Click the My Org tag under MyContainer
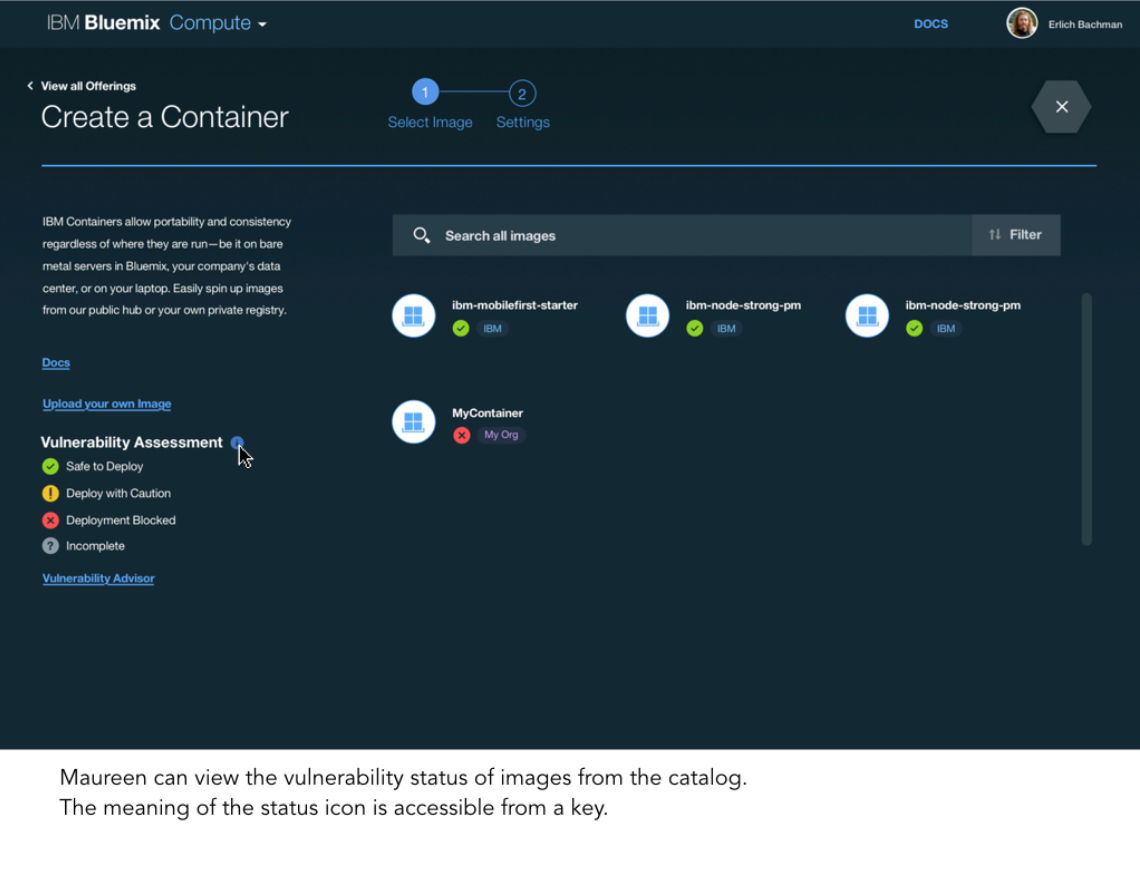 (501, 435)
